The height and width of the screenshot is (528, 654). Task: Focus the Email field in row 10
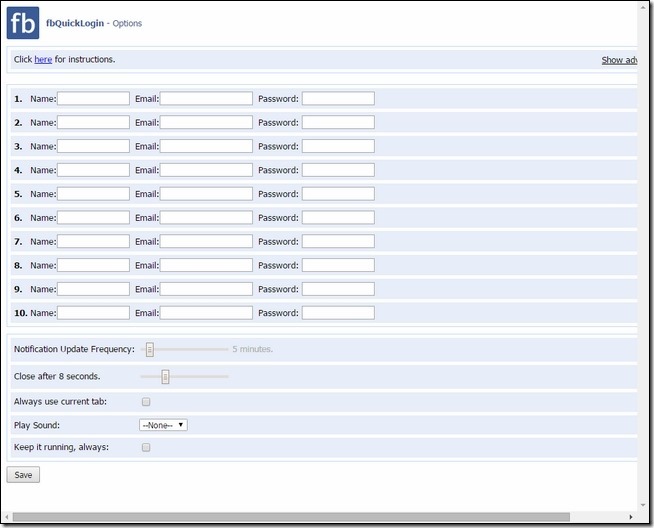(206, 312)
